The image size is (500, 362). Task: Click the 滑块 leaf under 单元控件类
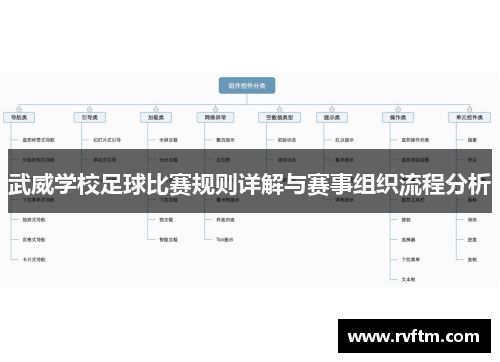click(472, 220)
